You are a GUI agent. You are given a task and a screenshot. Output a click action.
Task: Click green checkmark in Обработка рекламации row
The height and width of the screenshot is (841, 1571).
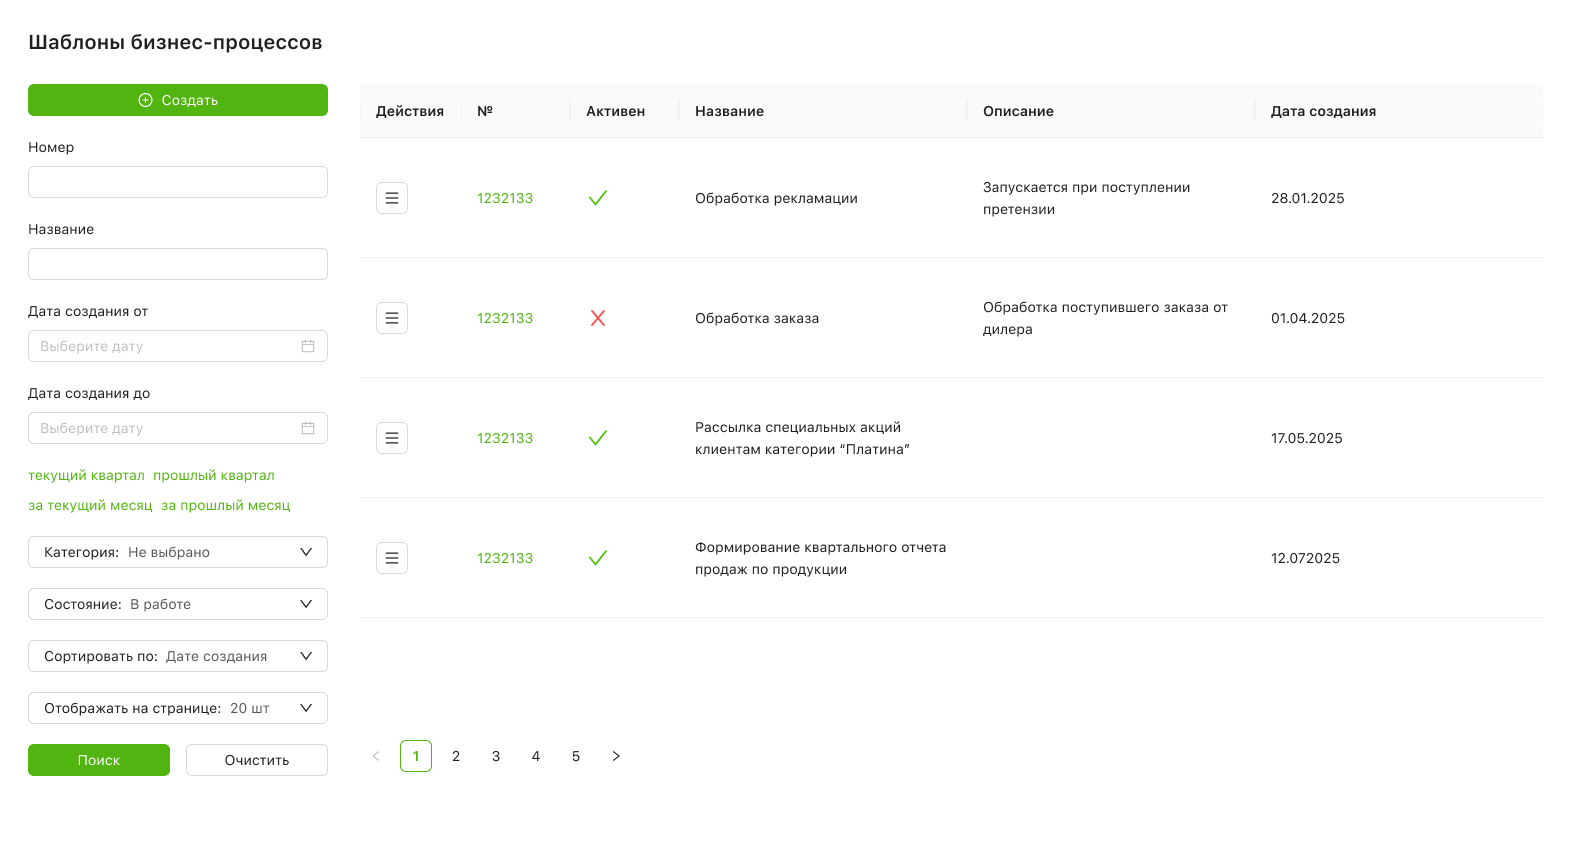pyautogui.click(x=598, y=198)
